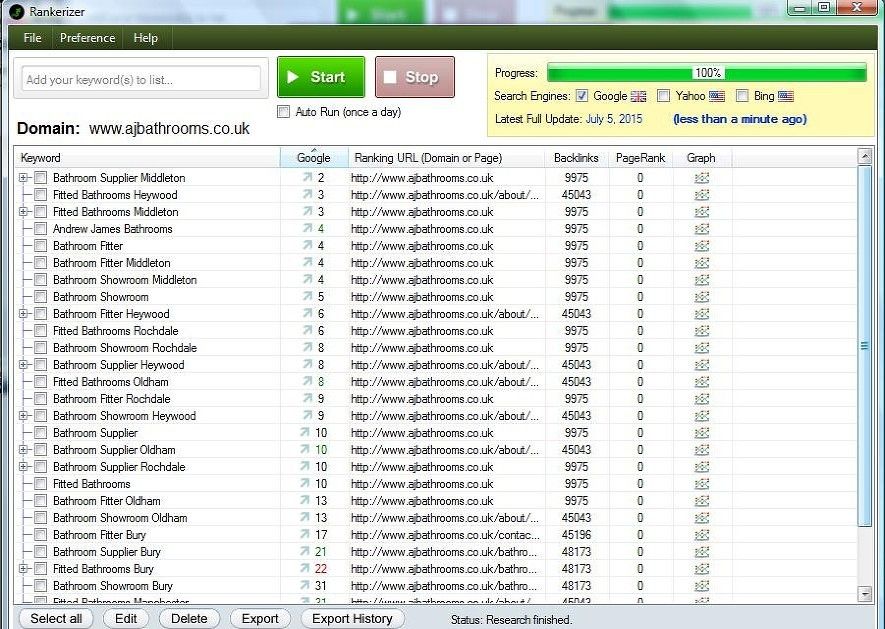Open graph icon for Bathroom Supplier Oldham
Image resolution: width=885 pixels, height=629 pixels.
point(702,450)
